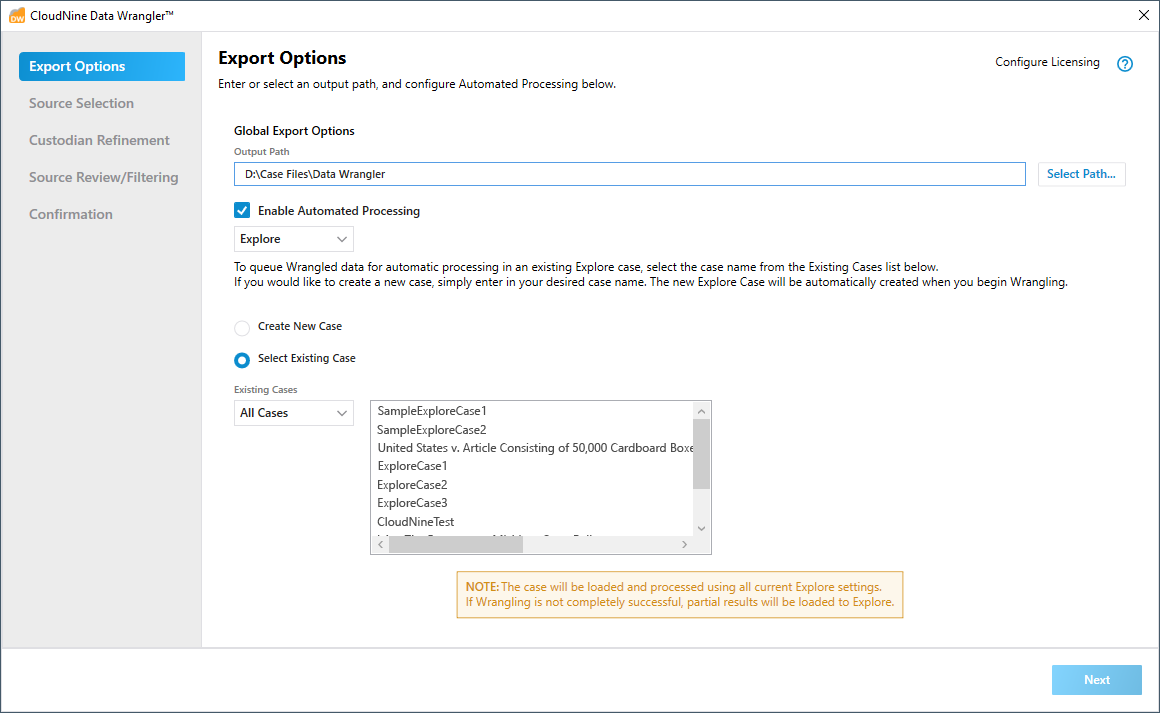Image resolution: width=1160 pixels, height=713 pixels.
Task: Choose the Select Existing Case radio button
Action: click(x=242, y=360)
